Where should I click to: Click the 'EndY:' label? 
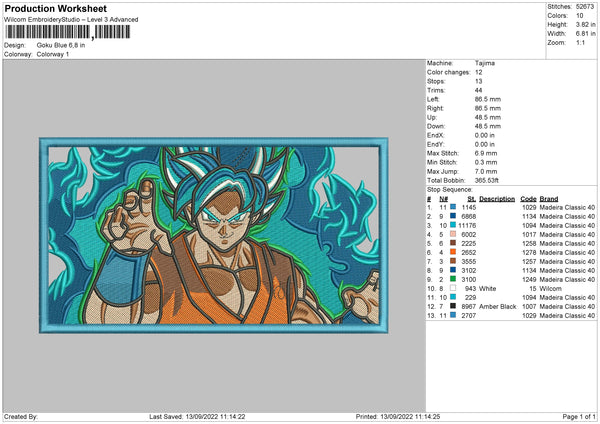(435, 144)
